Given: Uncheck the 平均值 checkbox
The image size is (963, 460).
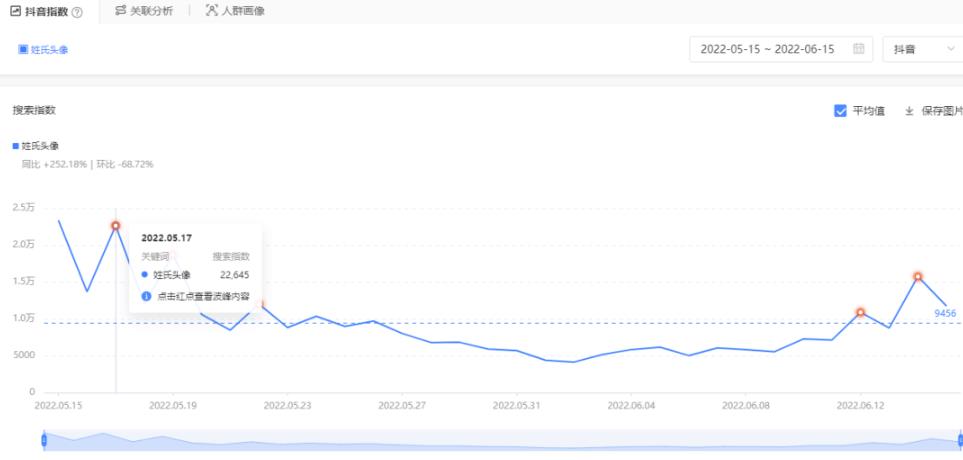Looking at the screenshot, I should (840, 111).
